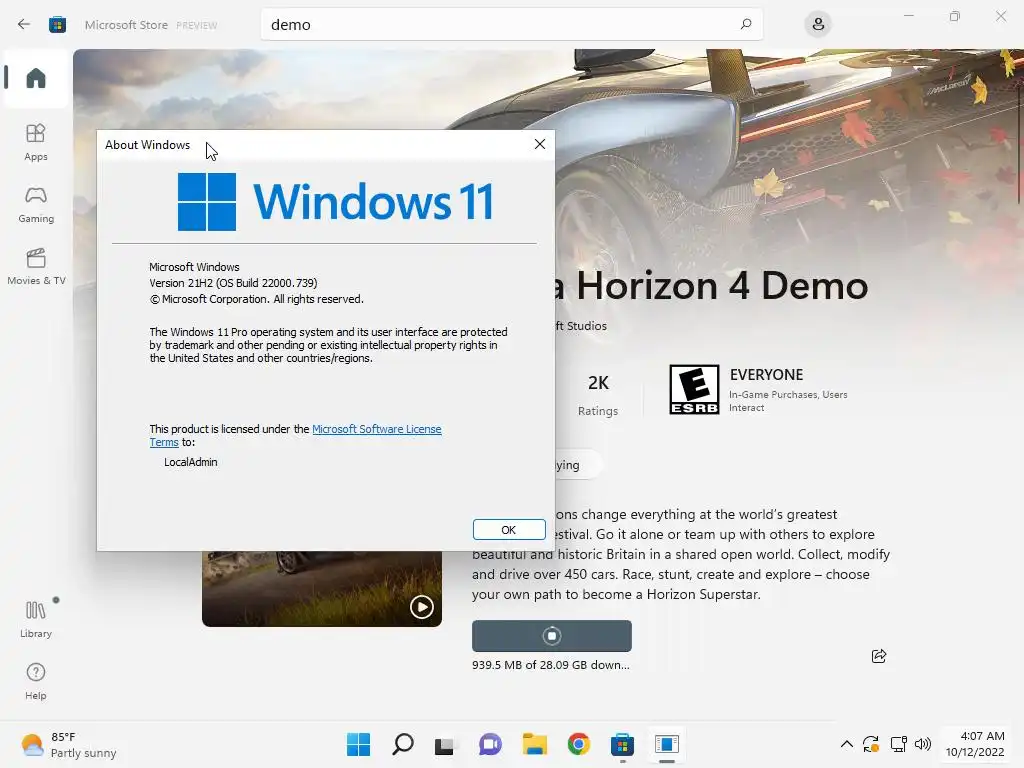Close the About Windows dialog
The image size is (1024, 768).
[x=539, y=144]
